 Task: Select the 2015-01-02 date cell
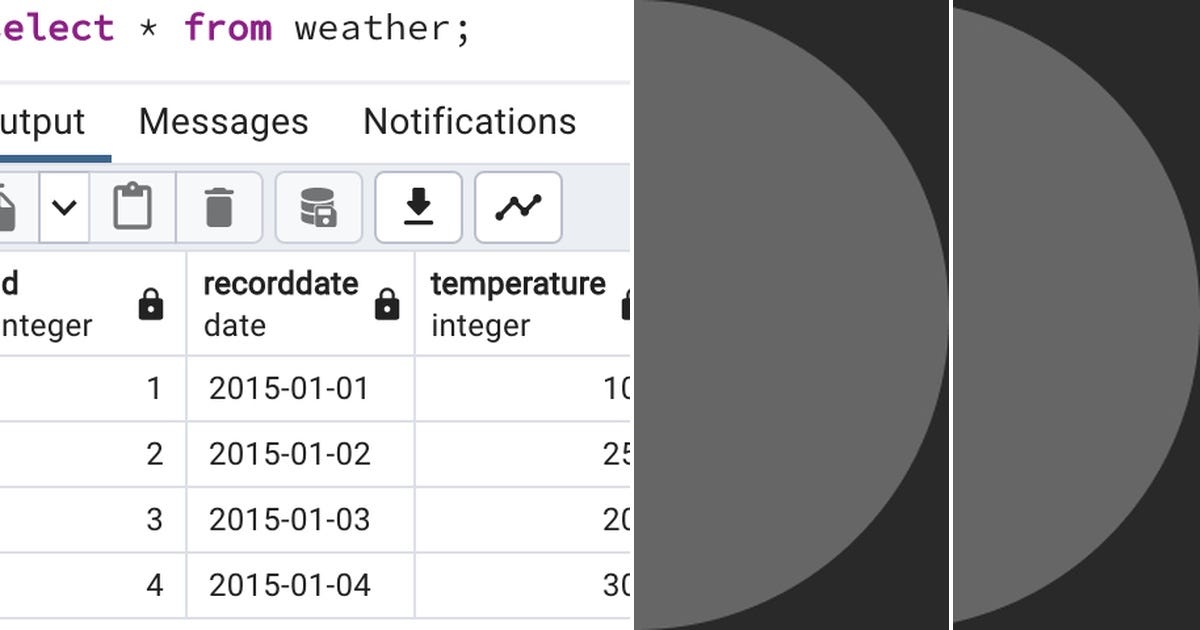tap(289, 454)
